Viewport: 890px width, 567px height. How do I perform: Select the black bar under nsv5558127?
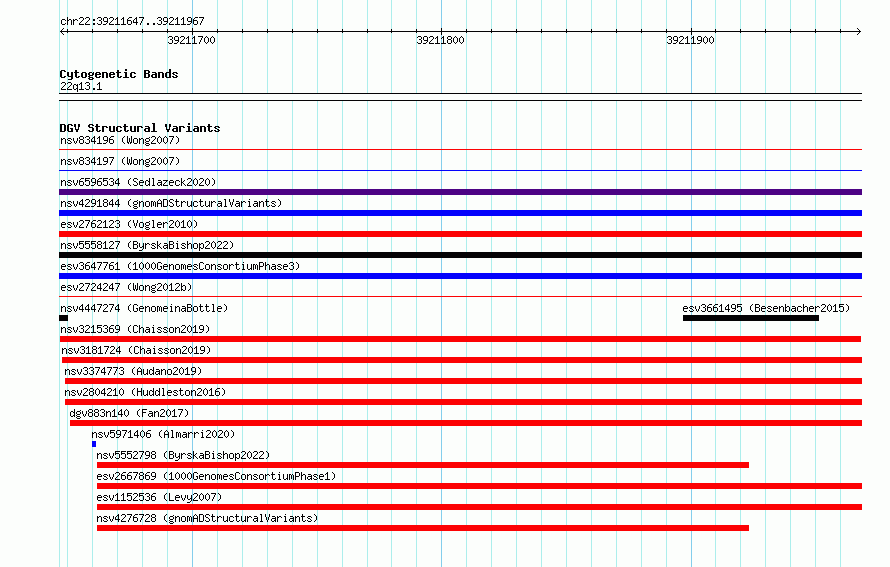(460, 255)
